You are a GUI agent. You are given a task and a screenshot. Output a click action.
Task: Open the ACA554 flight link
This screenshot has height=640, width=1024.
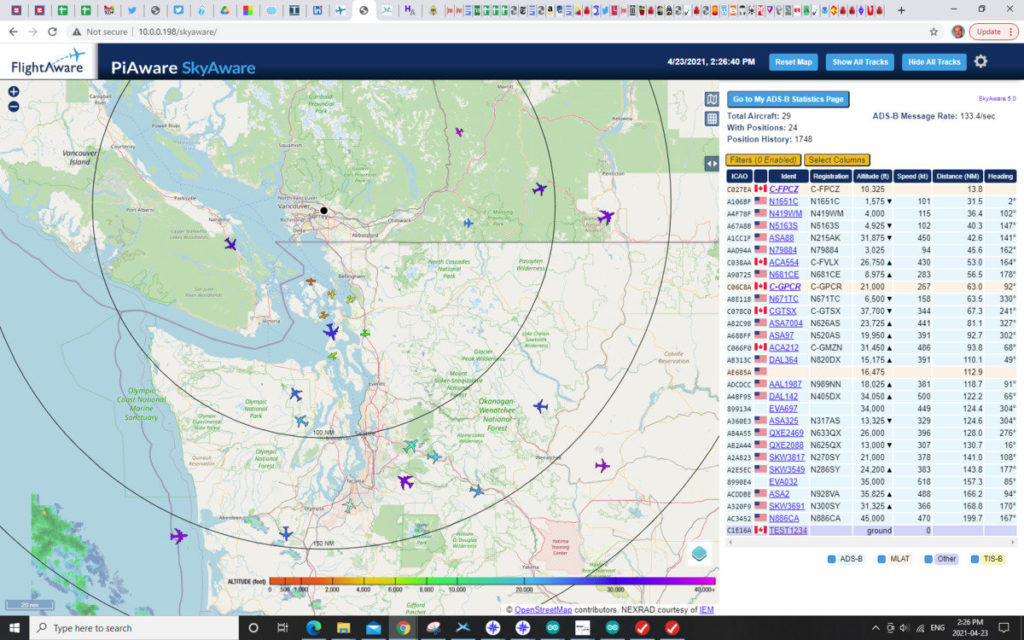pyautogui.click(x=784, y=263)
